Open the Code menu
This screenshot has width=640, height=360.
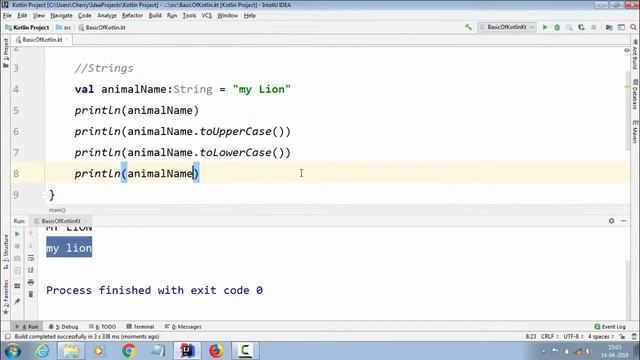pos(84,16)
